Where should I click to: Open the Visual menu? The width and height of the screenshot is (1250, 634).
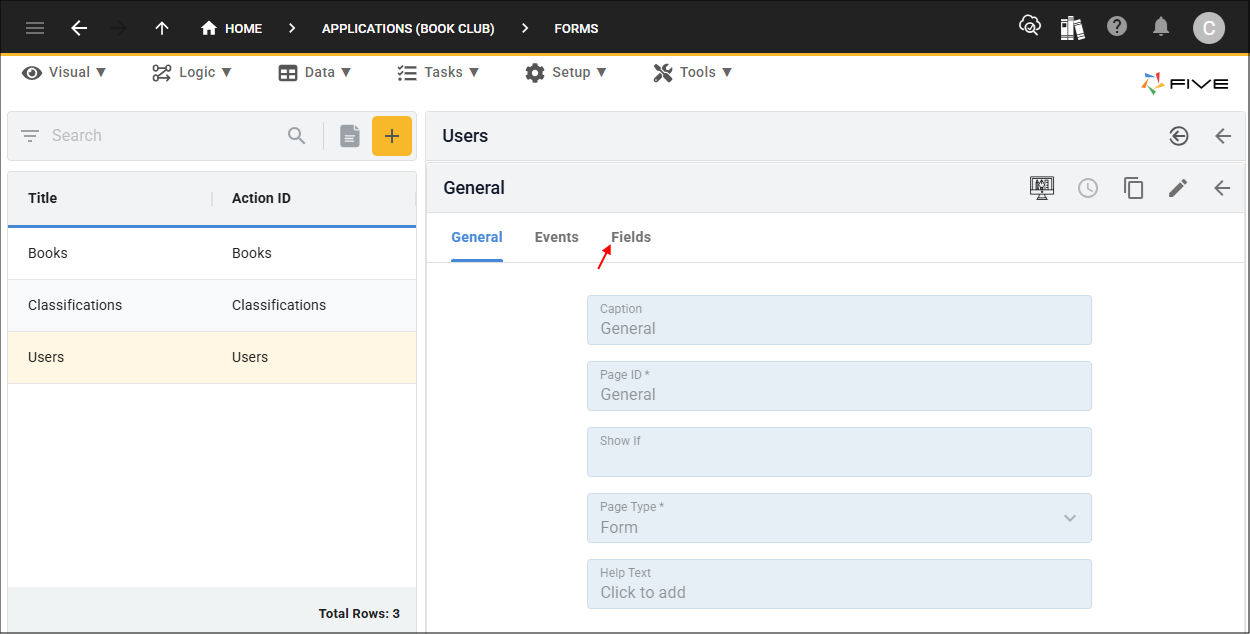point(64,72)
